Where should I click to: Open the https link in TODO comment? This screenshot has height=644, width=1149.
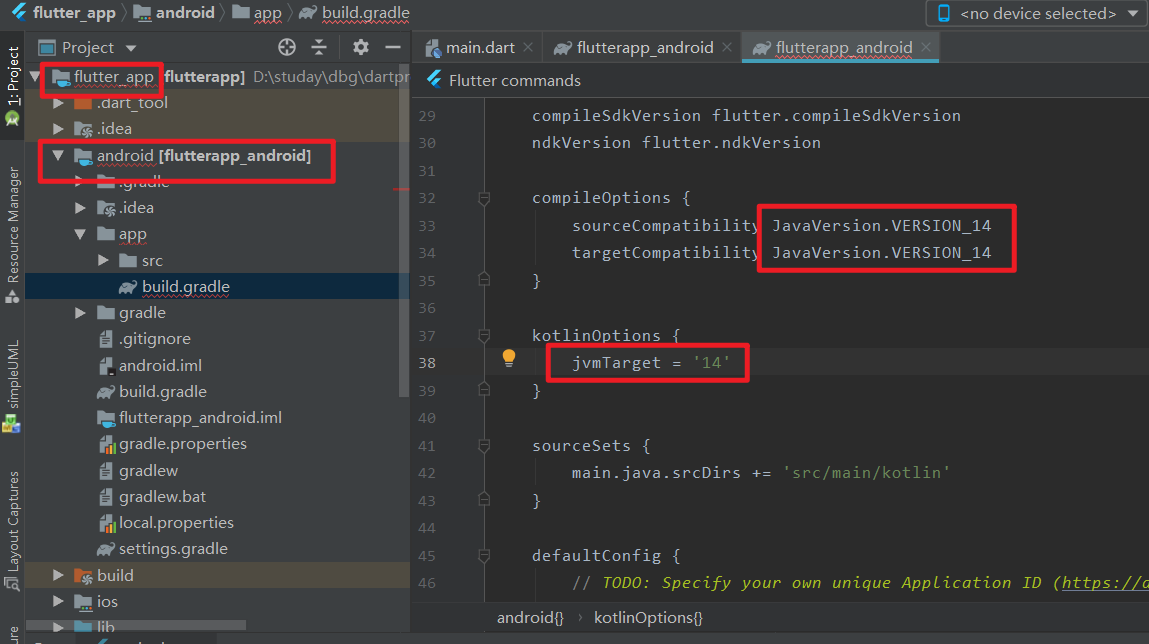[x=1104, y=582]
